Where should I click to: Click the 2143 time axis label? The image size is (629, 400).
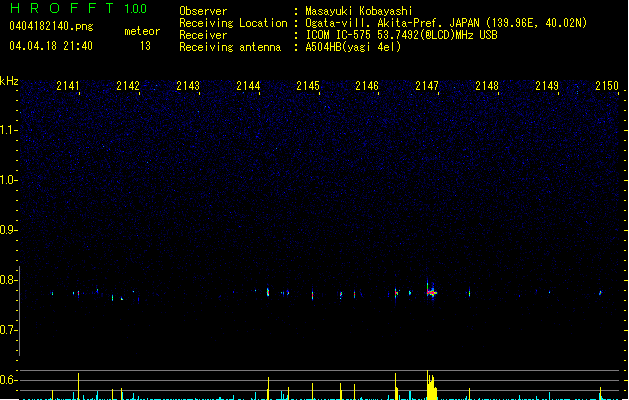(x=188, y=86)
